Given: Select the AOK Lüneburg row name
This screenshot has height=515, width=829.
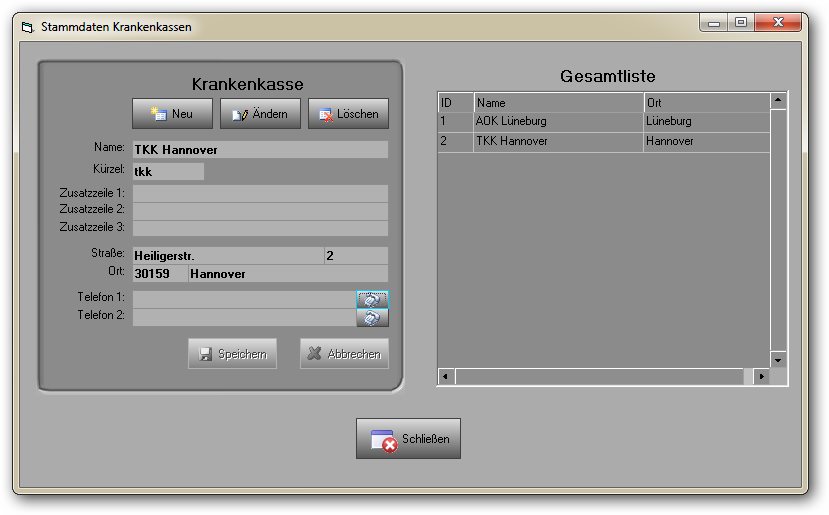Looking at the screenshot, I should [x=558, y=122].
